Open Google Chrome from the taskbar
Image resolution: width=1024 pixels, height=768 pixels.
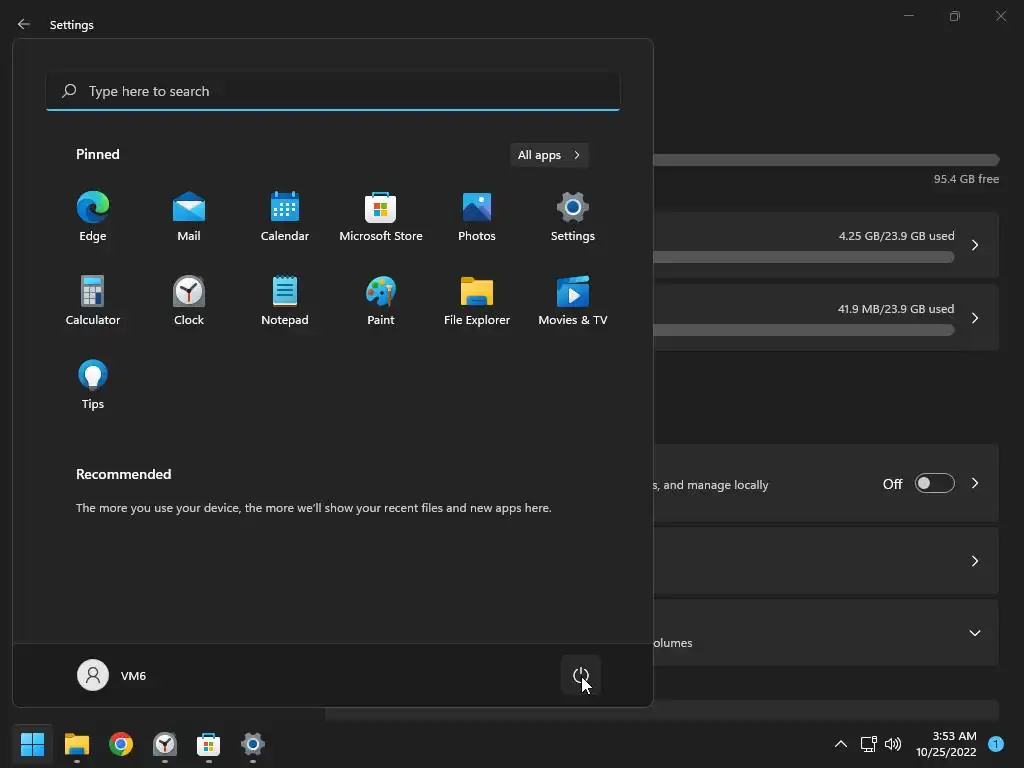[x=121, y=744]
